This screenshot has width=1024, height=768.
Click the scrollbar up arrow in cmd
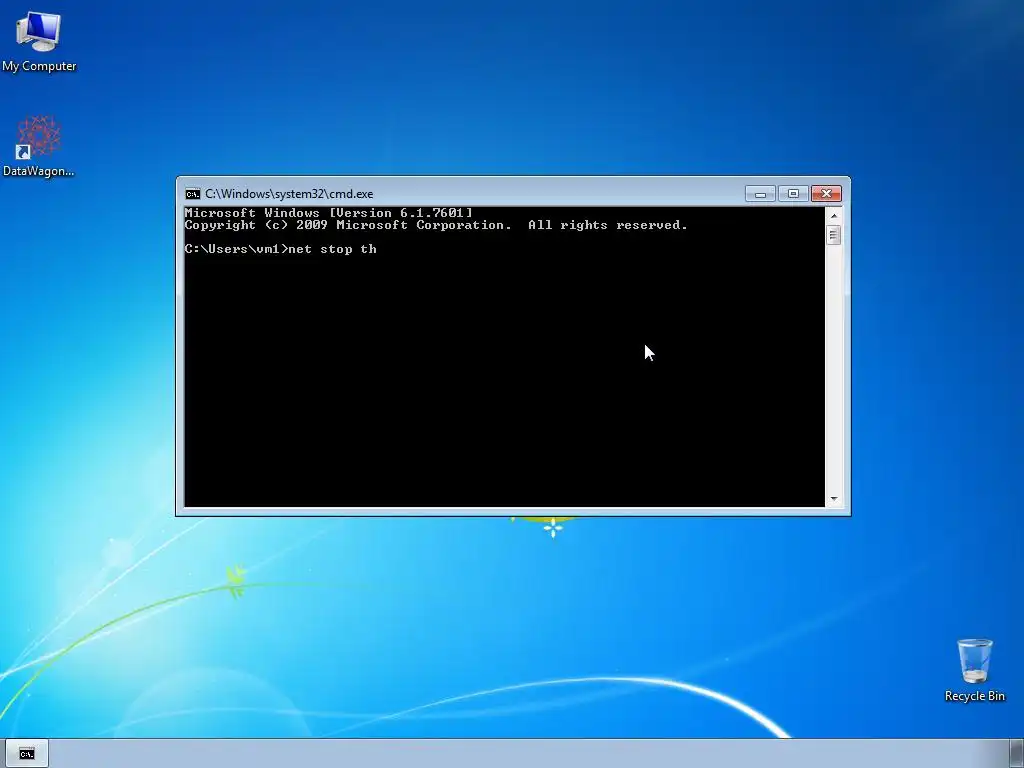[833, 216]
